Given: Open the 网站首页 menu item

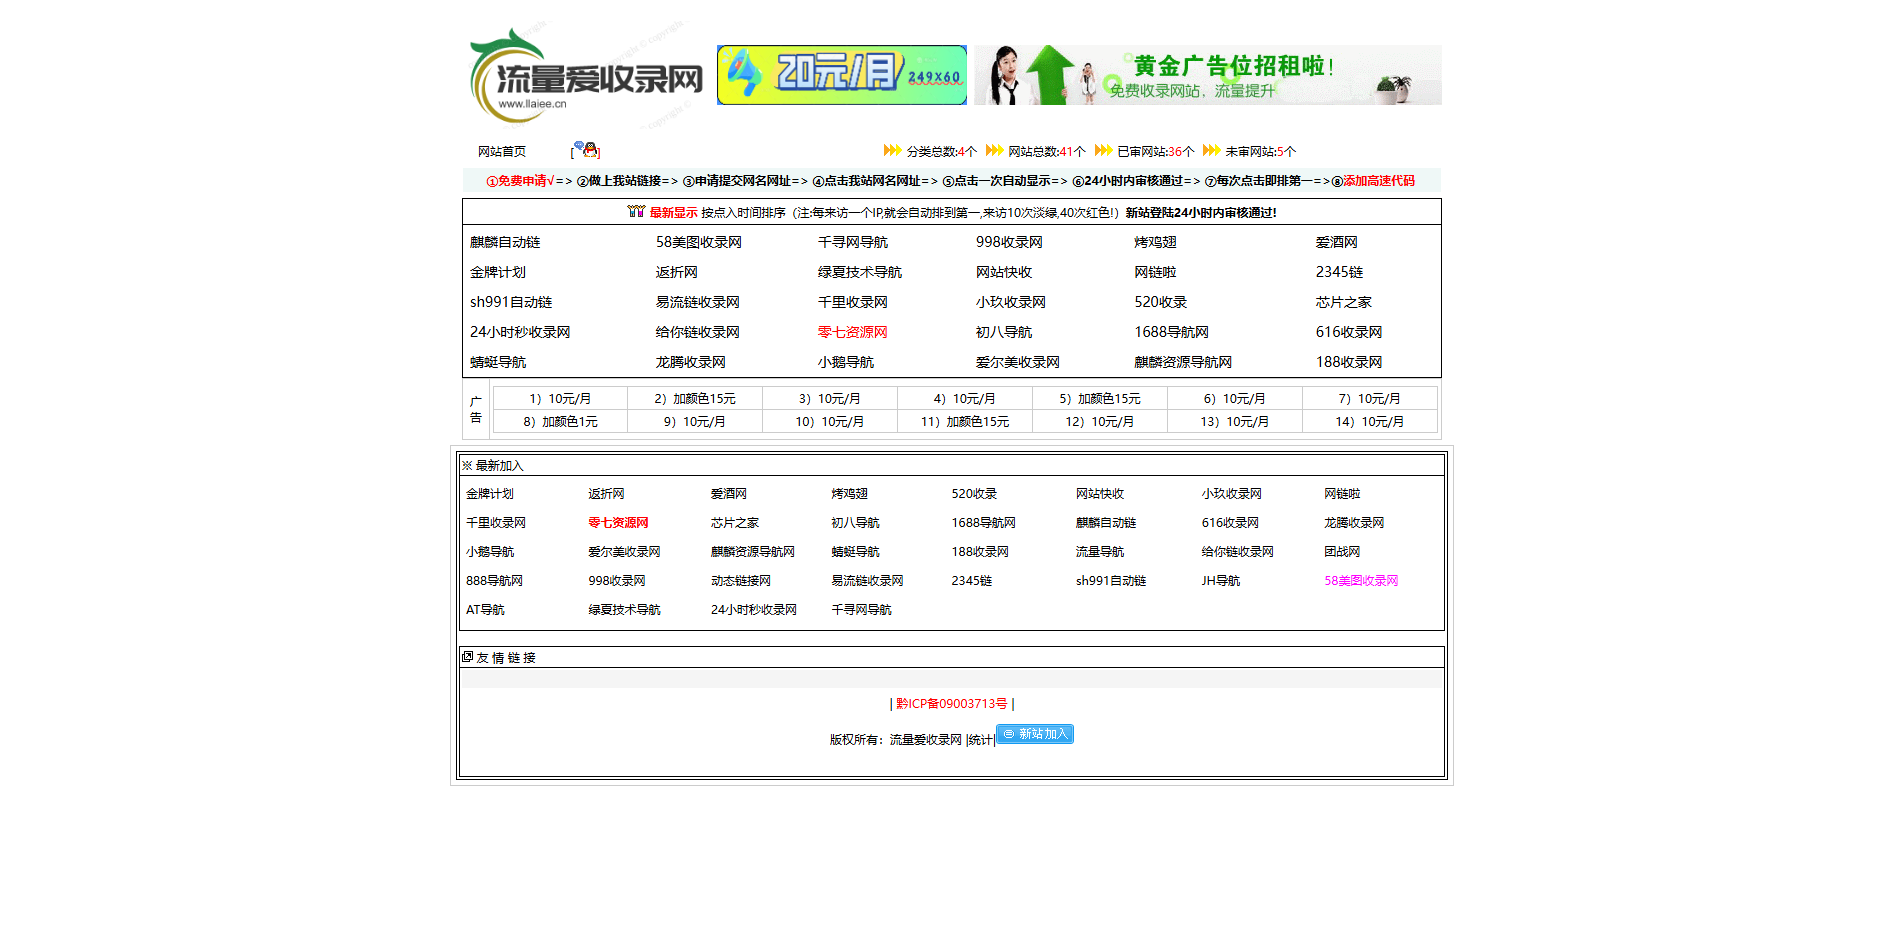Looking at the screenshot, I should click(504, 150).
